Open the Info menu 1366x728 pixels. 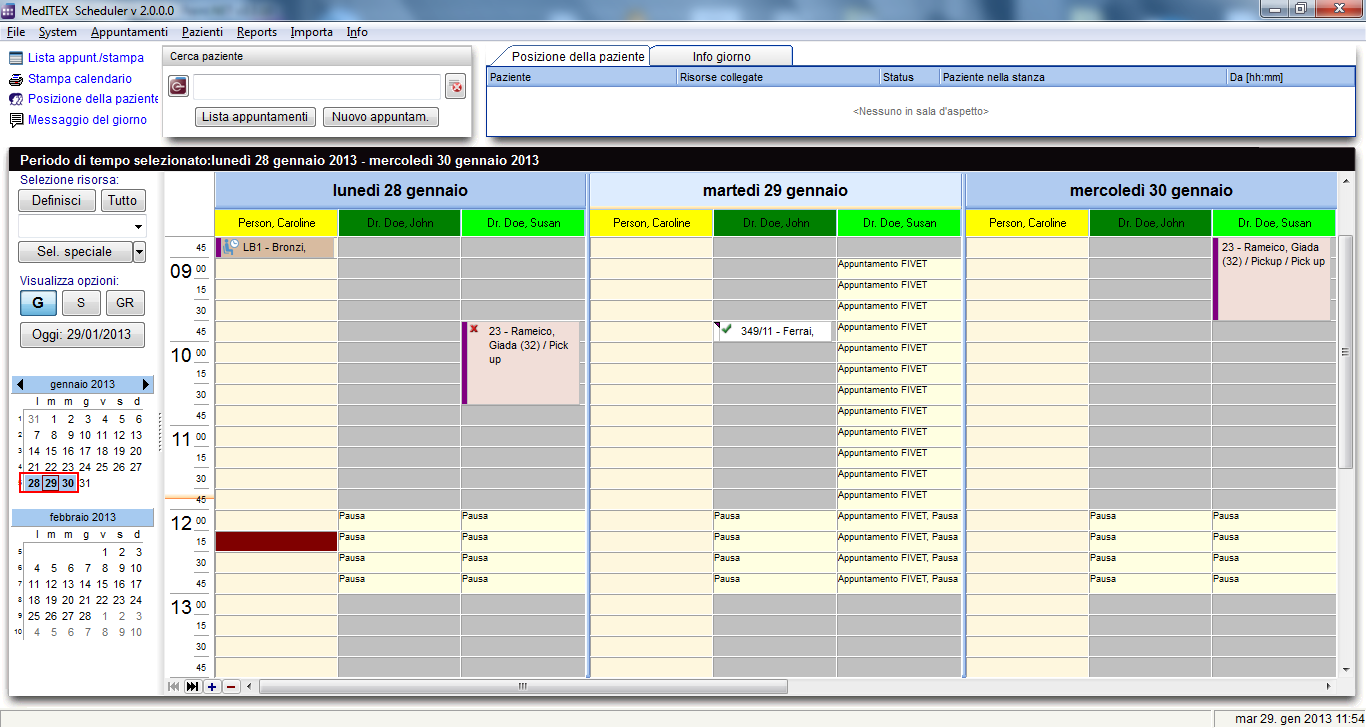click(357, 32)
